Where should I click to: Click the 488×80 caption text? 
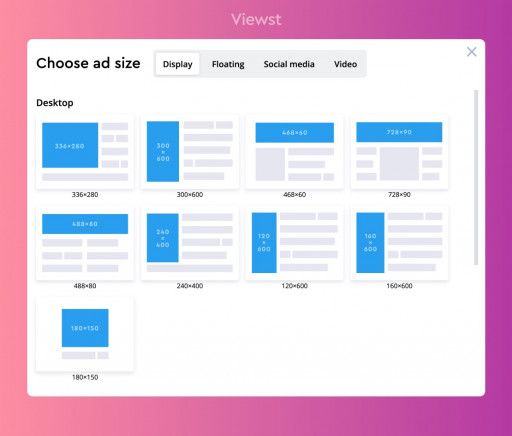[85, 286]
